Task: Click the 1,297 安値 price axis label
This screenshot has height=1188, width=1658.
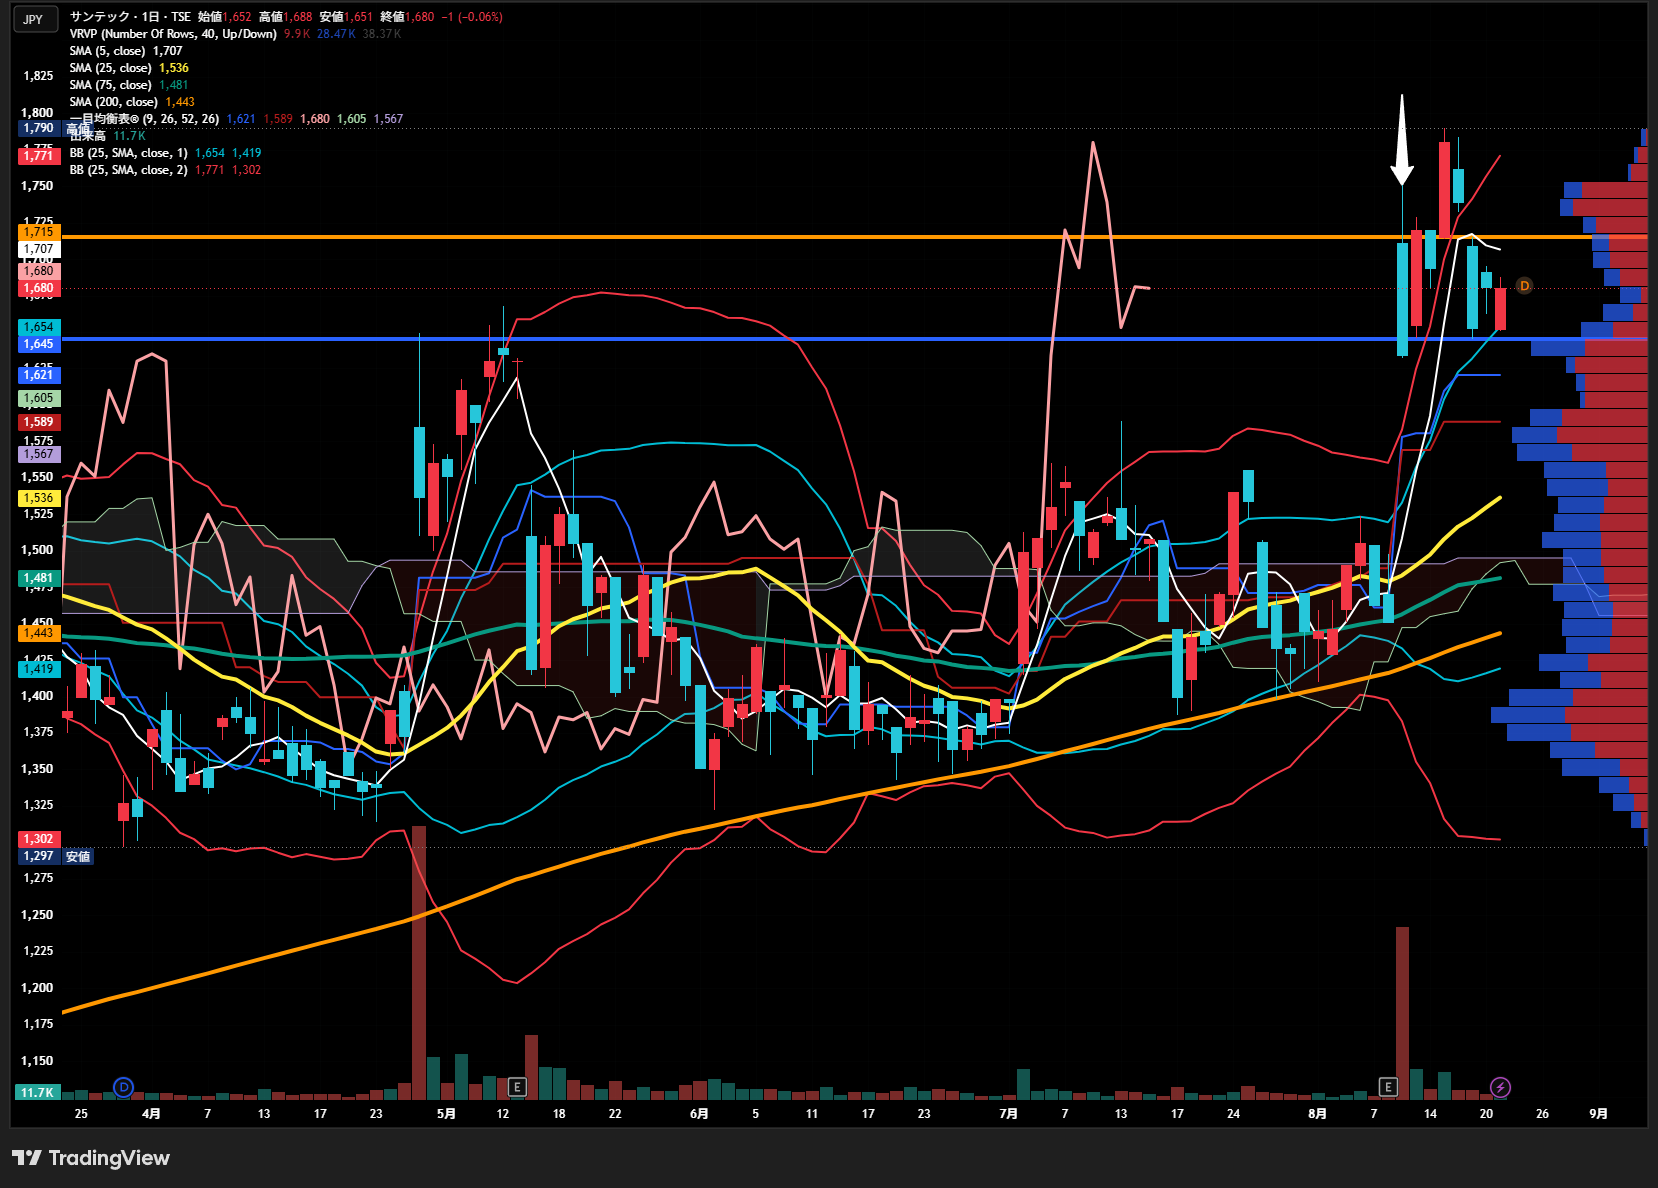Action: (56, 856)
